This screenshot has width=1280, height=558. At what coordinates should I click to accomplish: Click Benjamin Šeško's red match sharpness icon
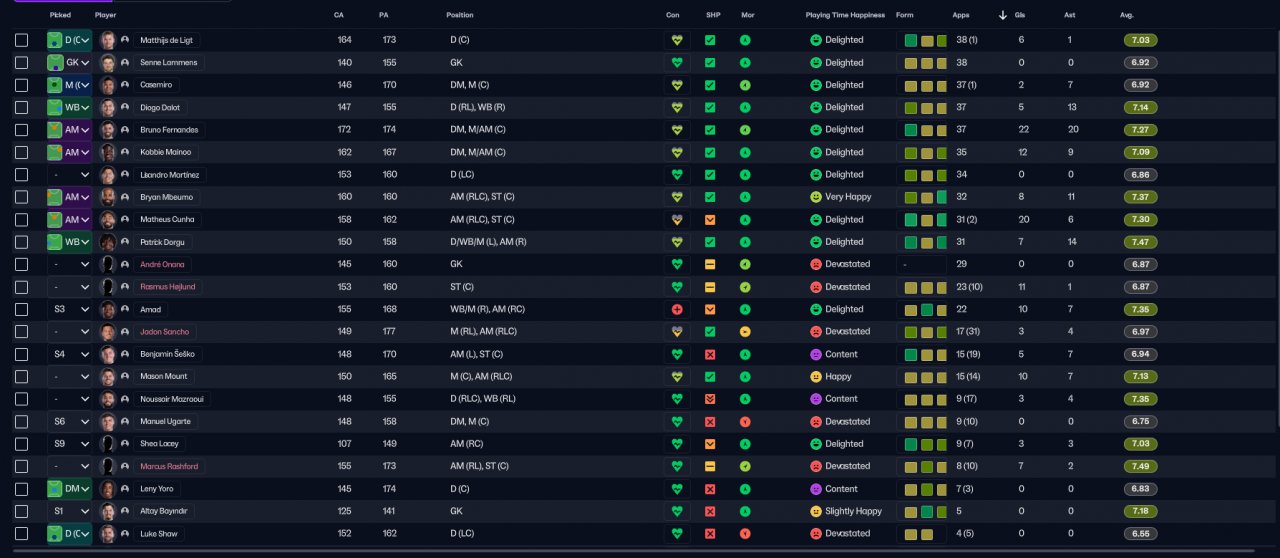[x=710, y=354]
